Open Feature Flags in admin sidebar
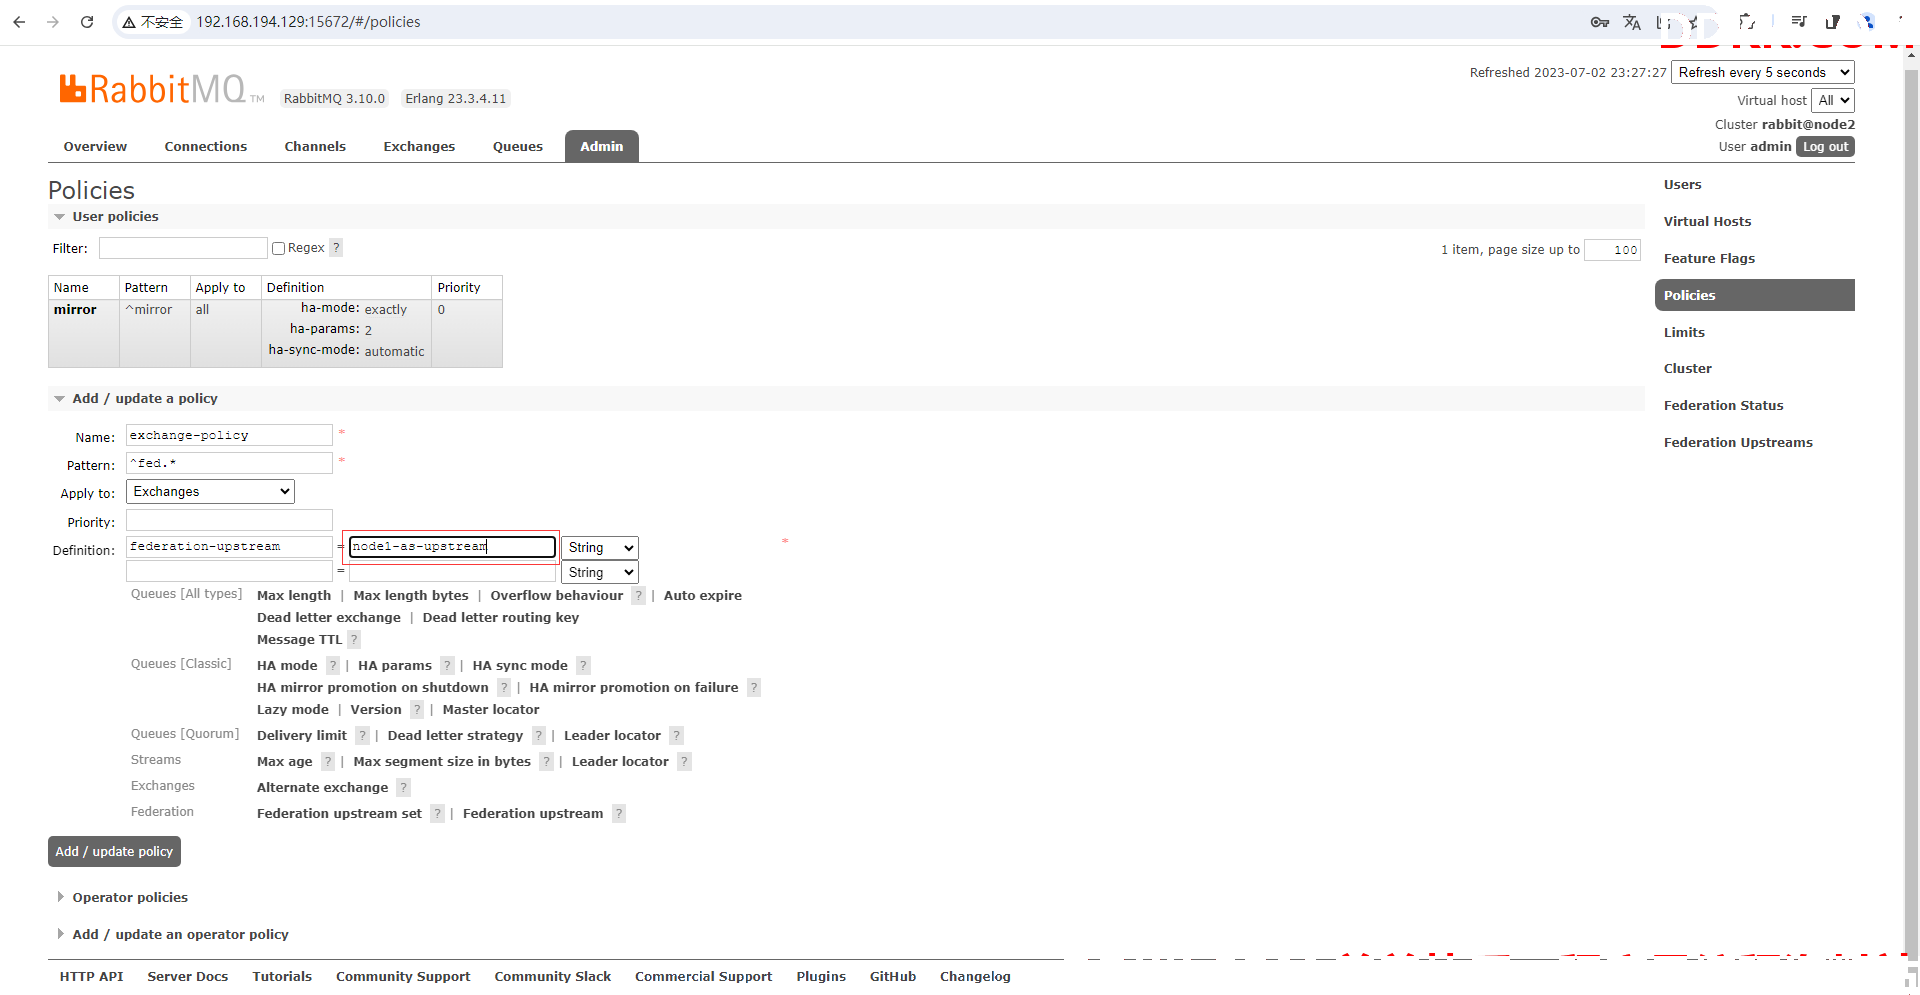This screenshot has width=1920, height=995. pyautogui.click(x=1709, y=258)
